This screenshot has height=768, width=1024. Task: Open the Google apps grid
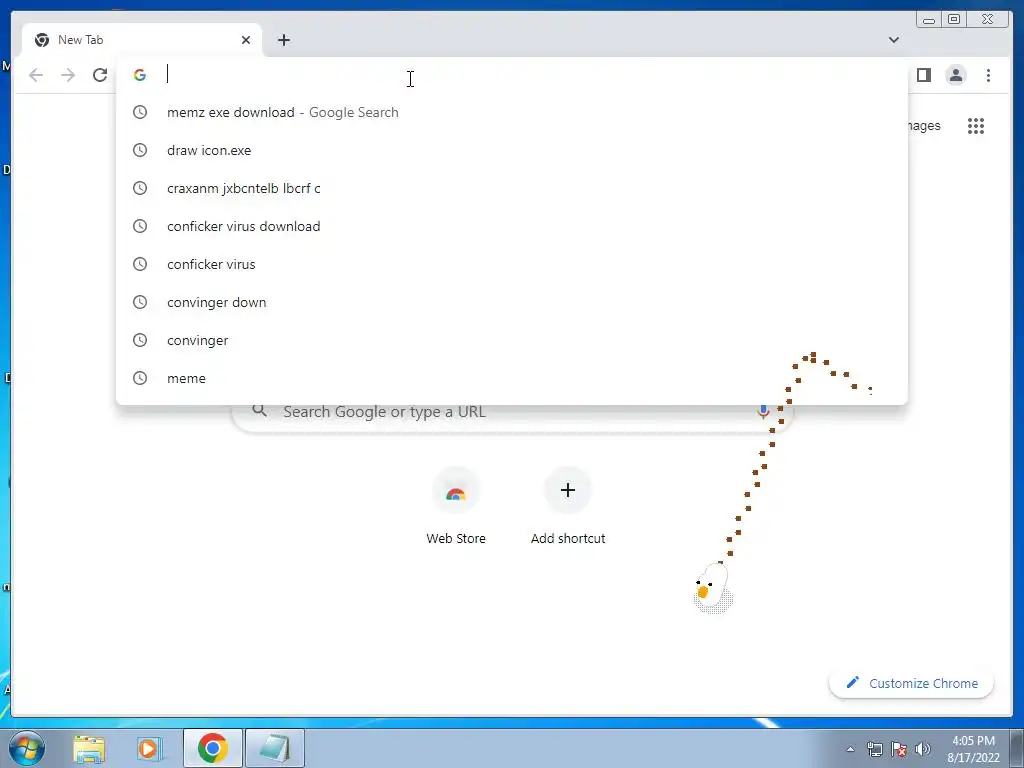[x=976, y=126]
